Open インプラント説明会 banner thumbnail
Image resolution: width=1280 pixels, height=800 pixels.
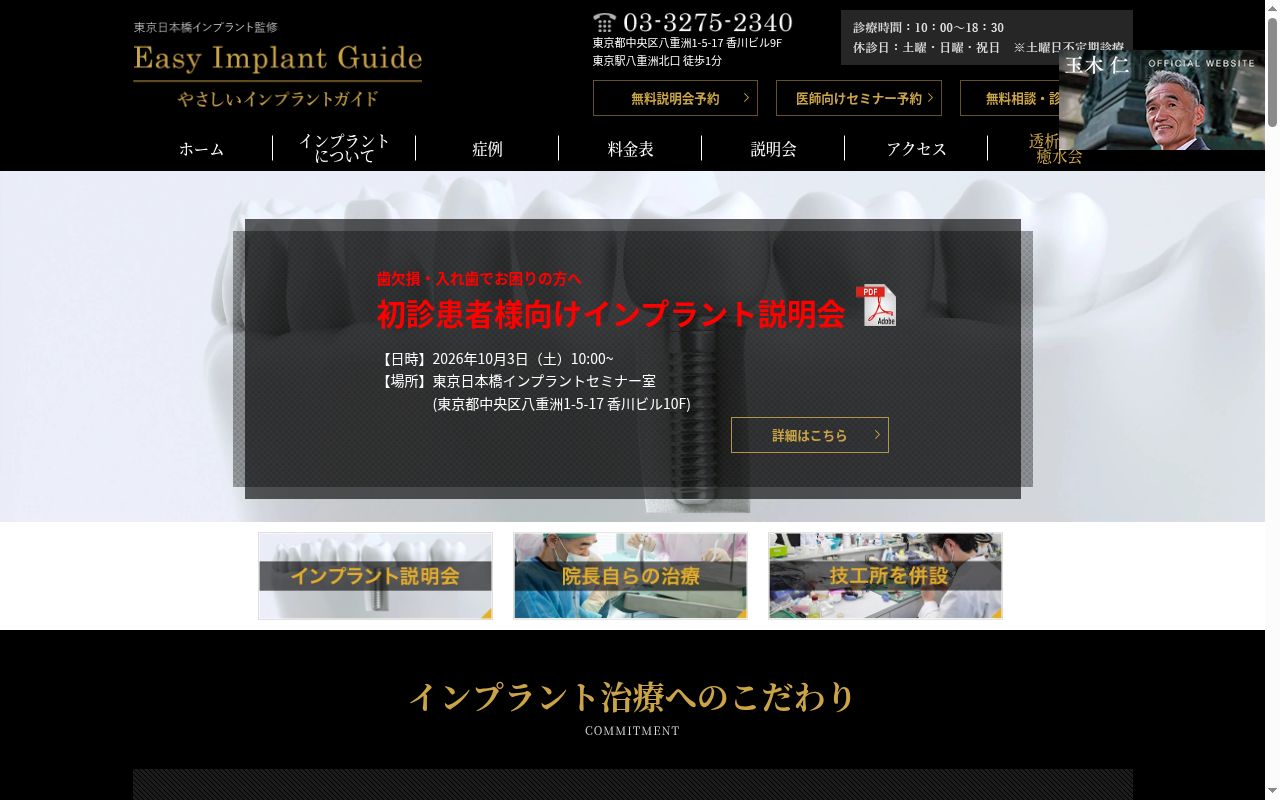[375, 576]
